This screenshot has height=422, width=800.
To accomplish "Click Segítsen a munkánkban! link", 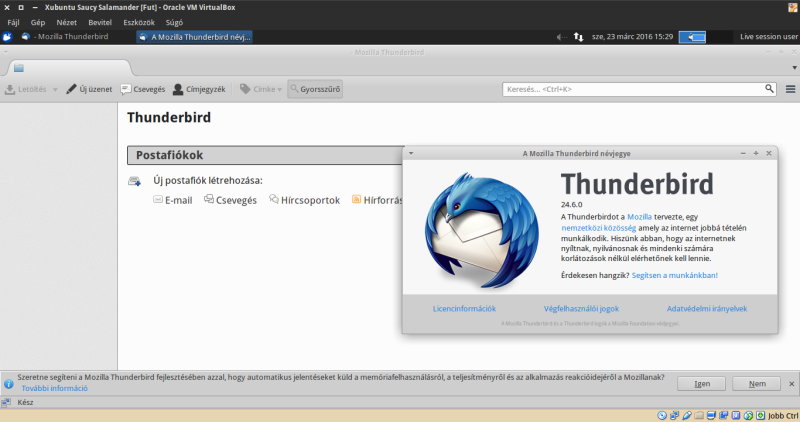I will [x=674, y=275].
